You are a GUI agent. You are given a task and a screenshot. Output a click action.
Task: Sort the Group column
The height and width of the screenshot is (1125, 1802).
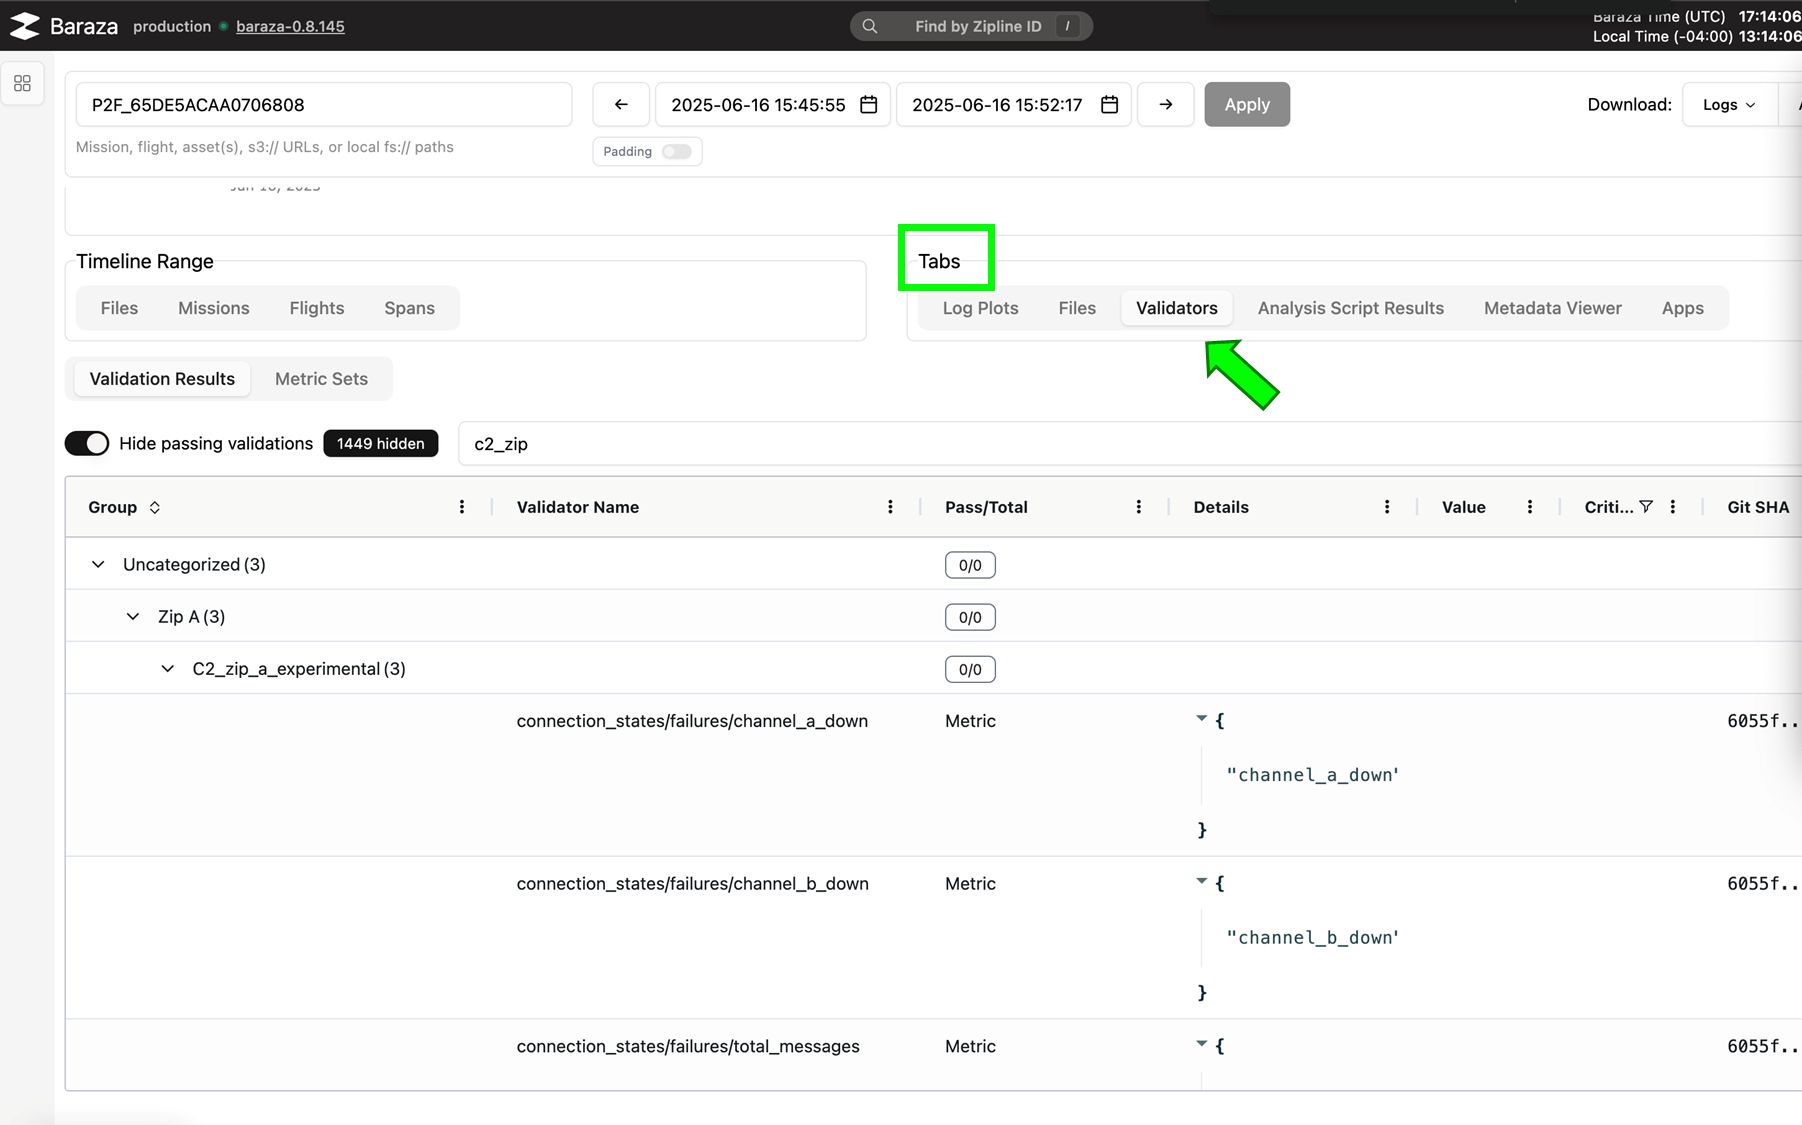[x=155, y=507]
